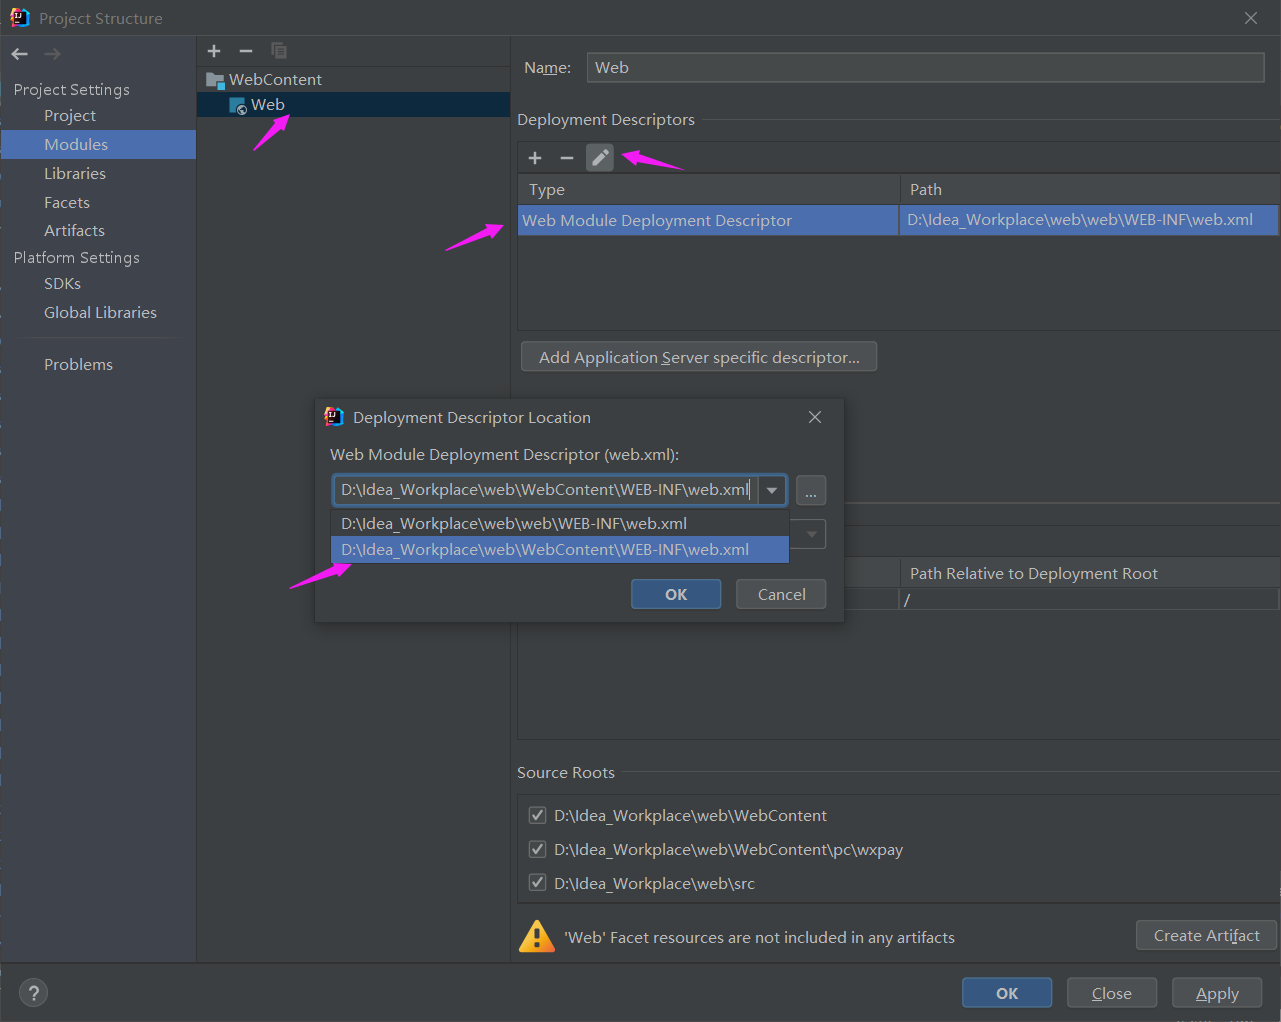This screenshot has width=1281, height=1022.
Task: Open the help question mark
Action: tap(34, 993)
